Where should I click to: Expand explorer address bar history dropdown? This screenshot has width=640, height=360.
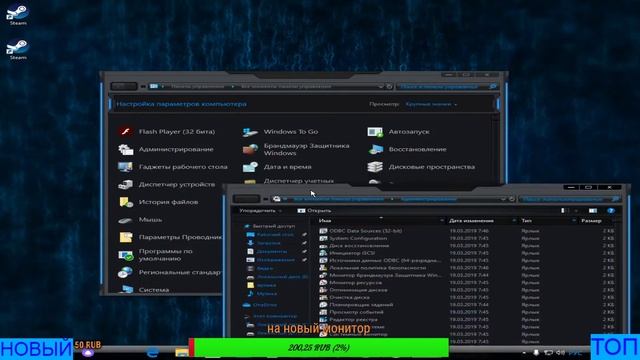[x=503, y=199]
